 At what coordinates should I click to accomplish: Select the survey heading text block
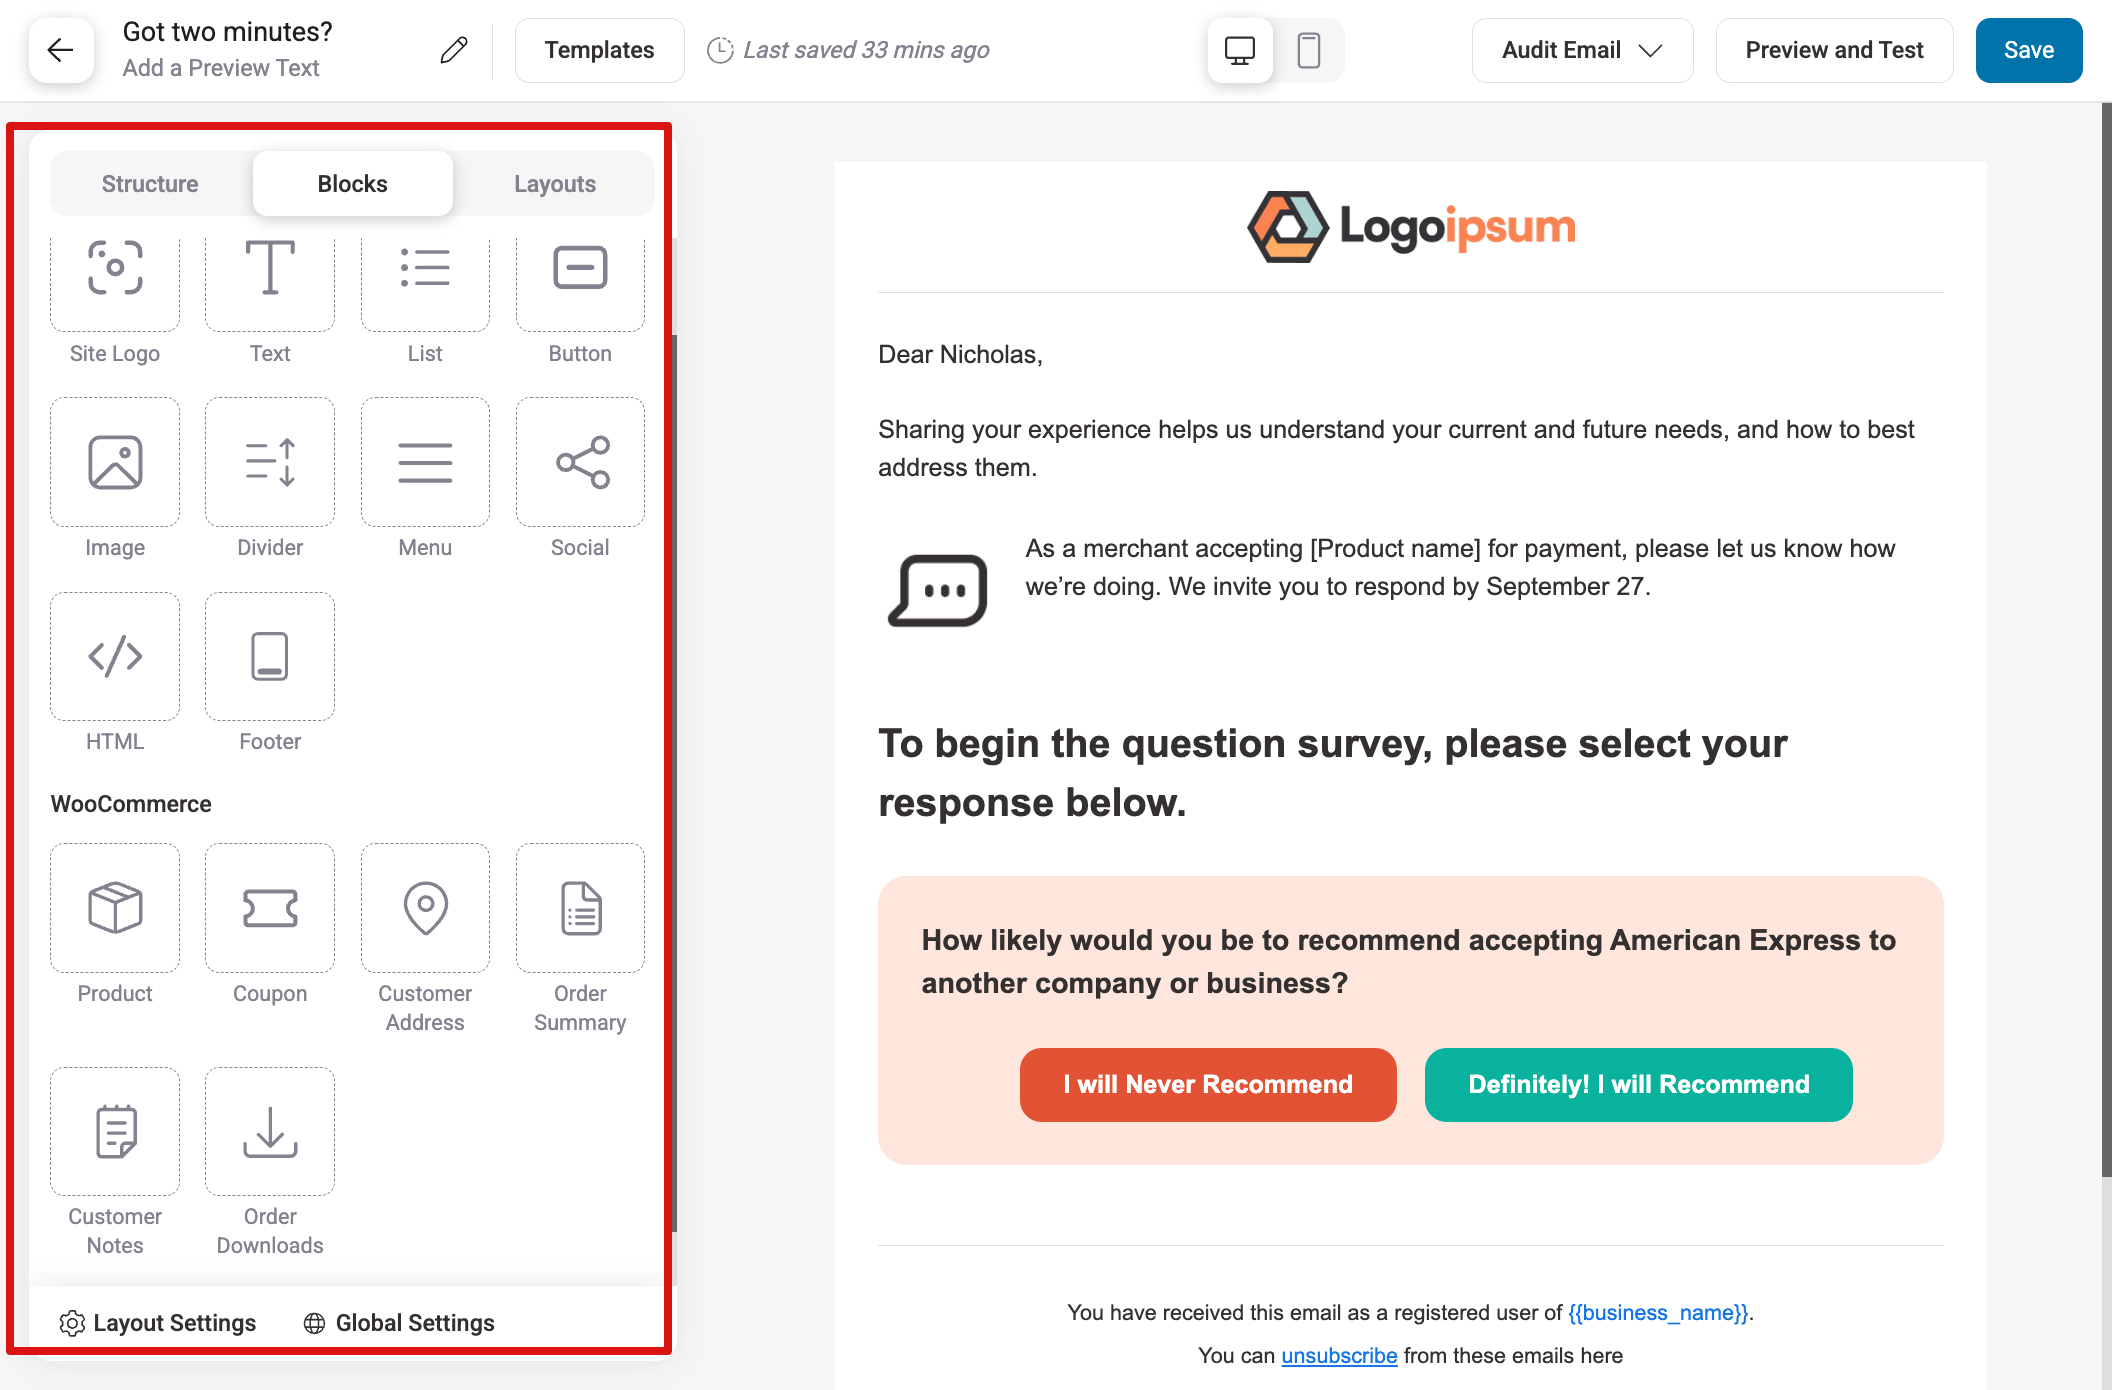pos(1332,773)
